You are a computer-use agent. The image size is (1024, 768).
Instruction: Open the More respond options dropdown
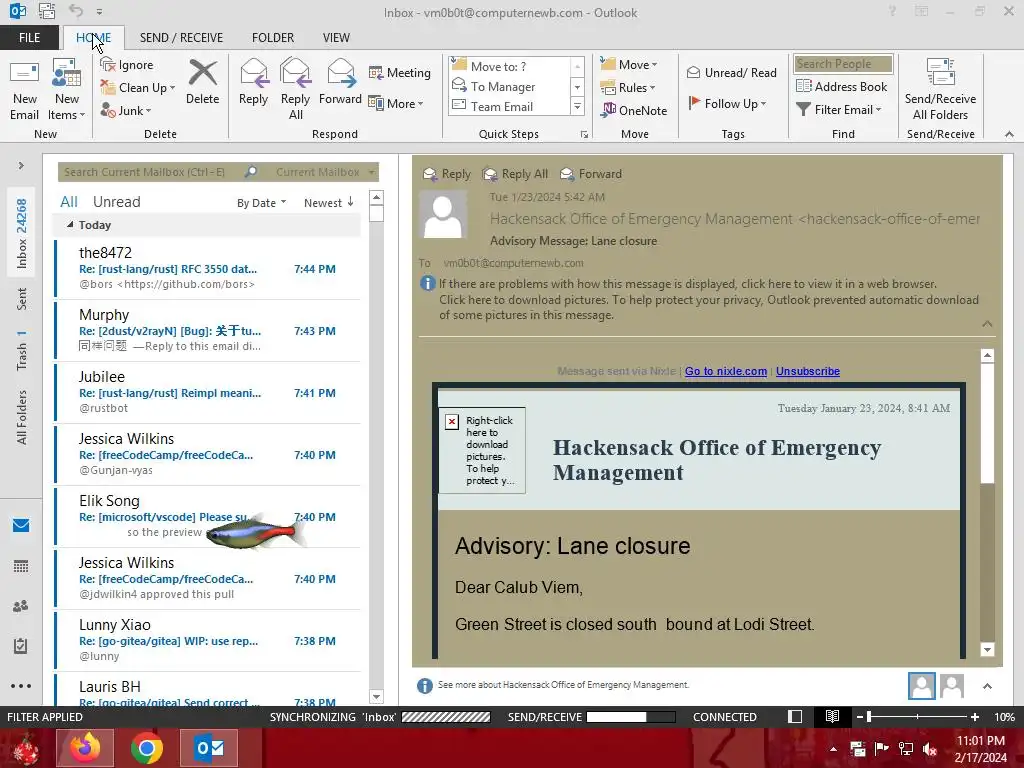pyautogui.click(x=396, y=103)
